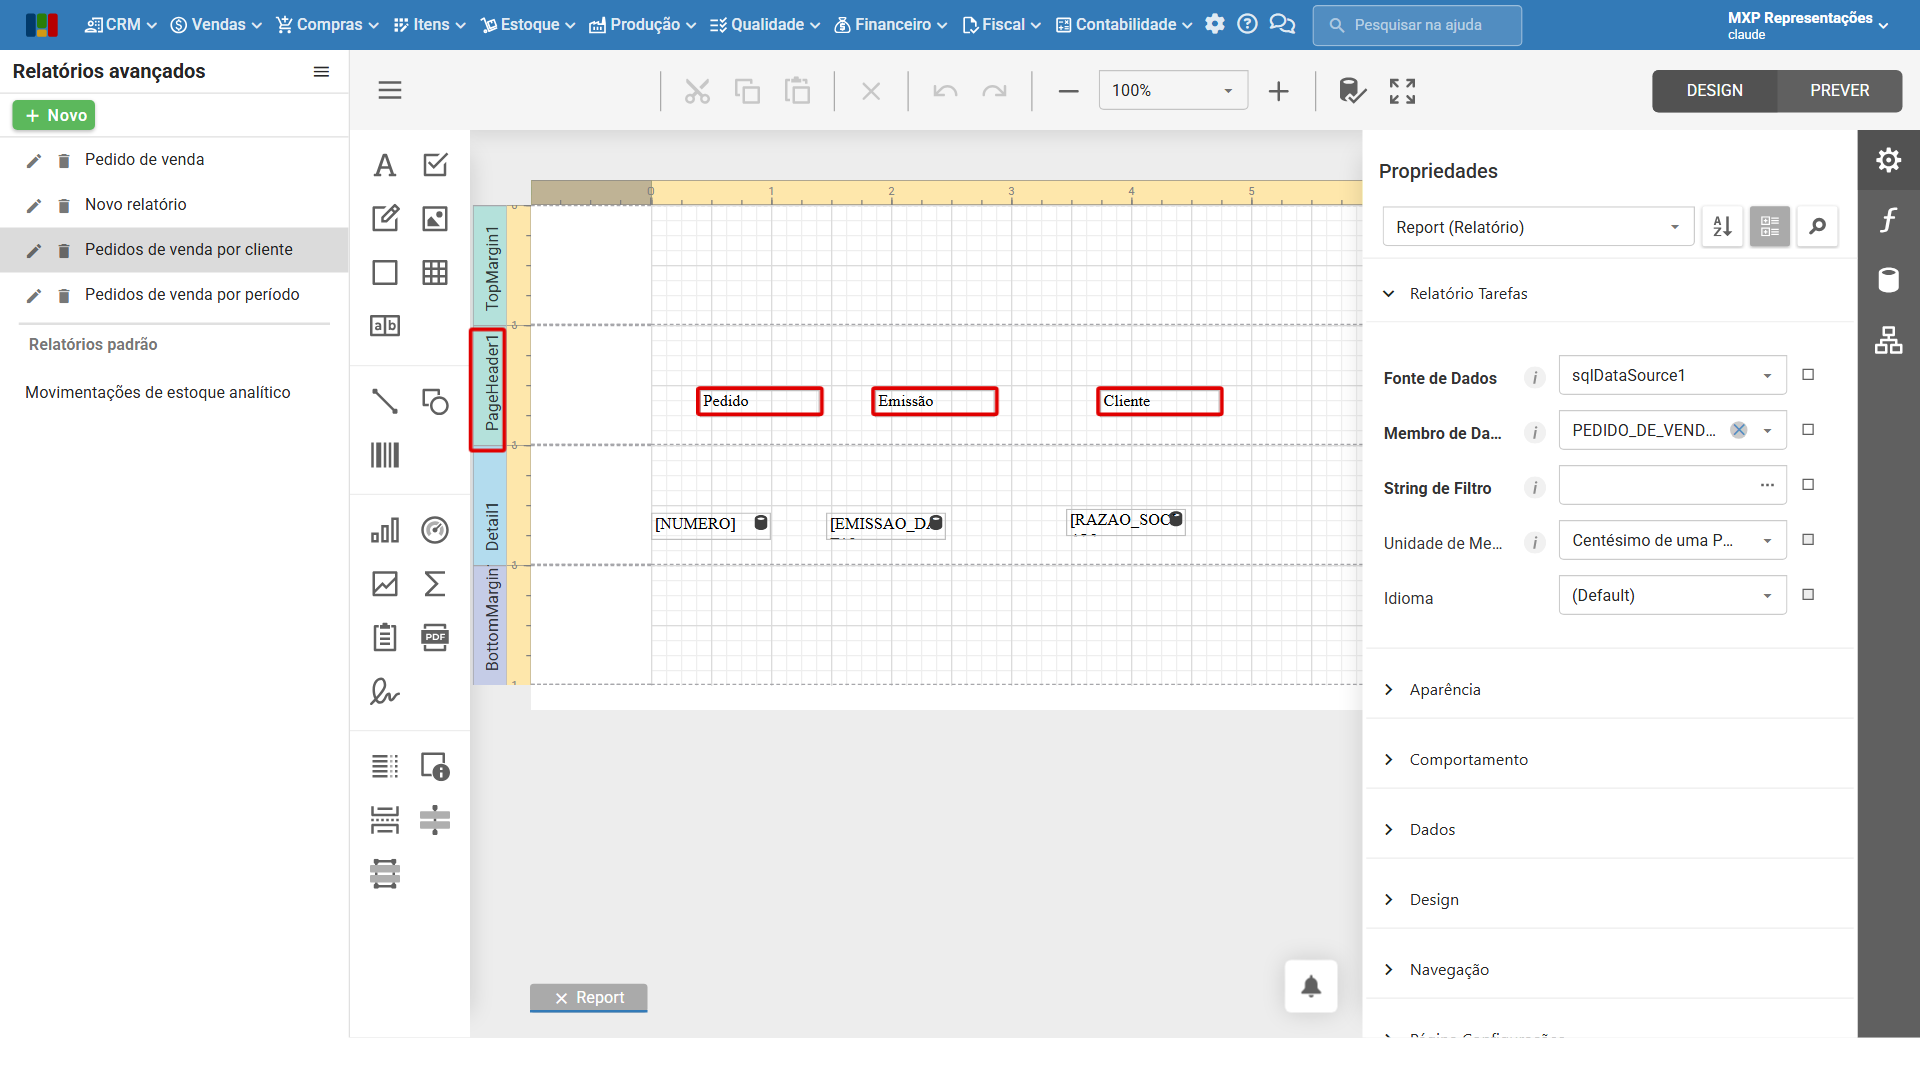Image resolution: width=1920 pixels, height=1080 pixels.
Task: Select the Table of Contents tool
Action: tap(385, 767)
